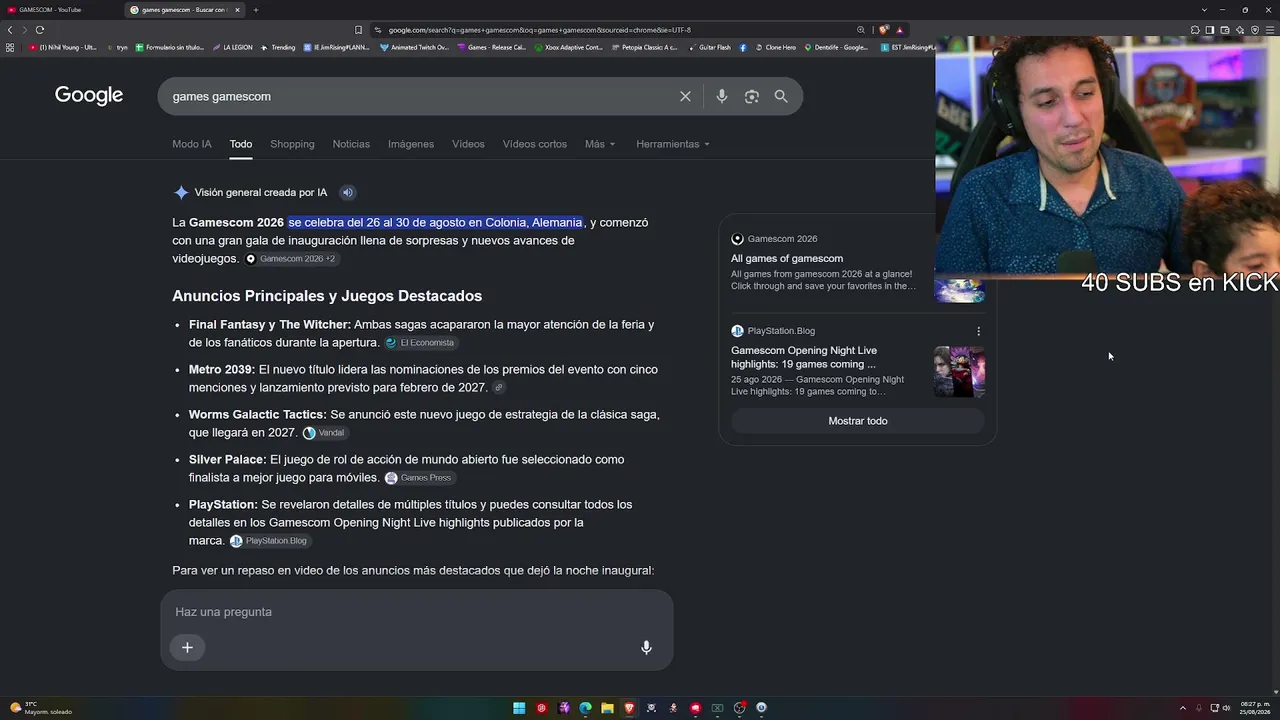Open the Trending bookmark
The image size is (1280, 720).
point(278,47)
